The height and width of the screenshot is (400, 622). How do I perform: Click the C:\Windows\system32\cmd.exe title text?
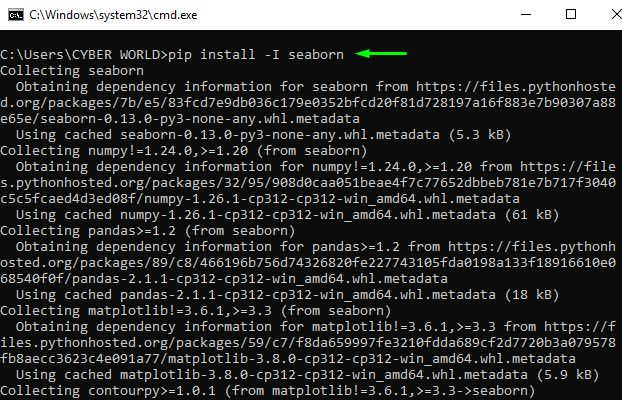[x=113, y=15]
